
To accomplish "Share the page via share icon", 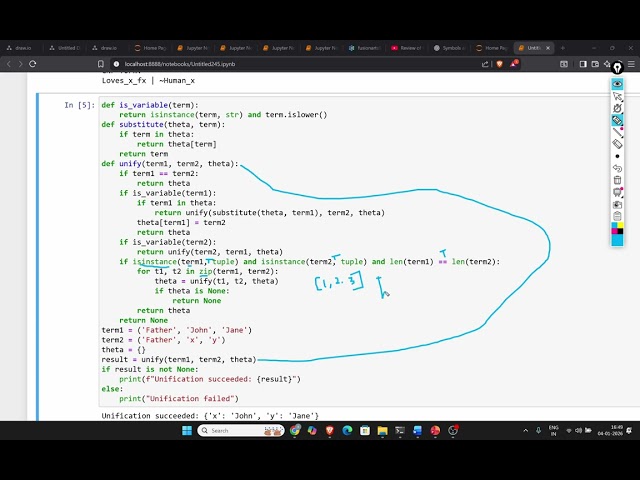I will (x=485, y=64).
